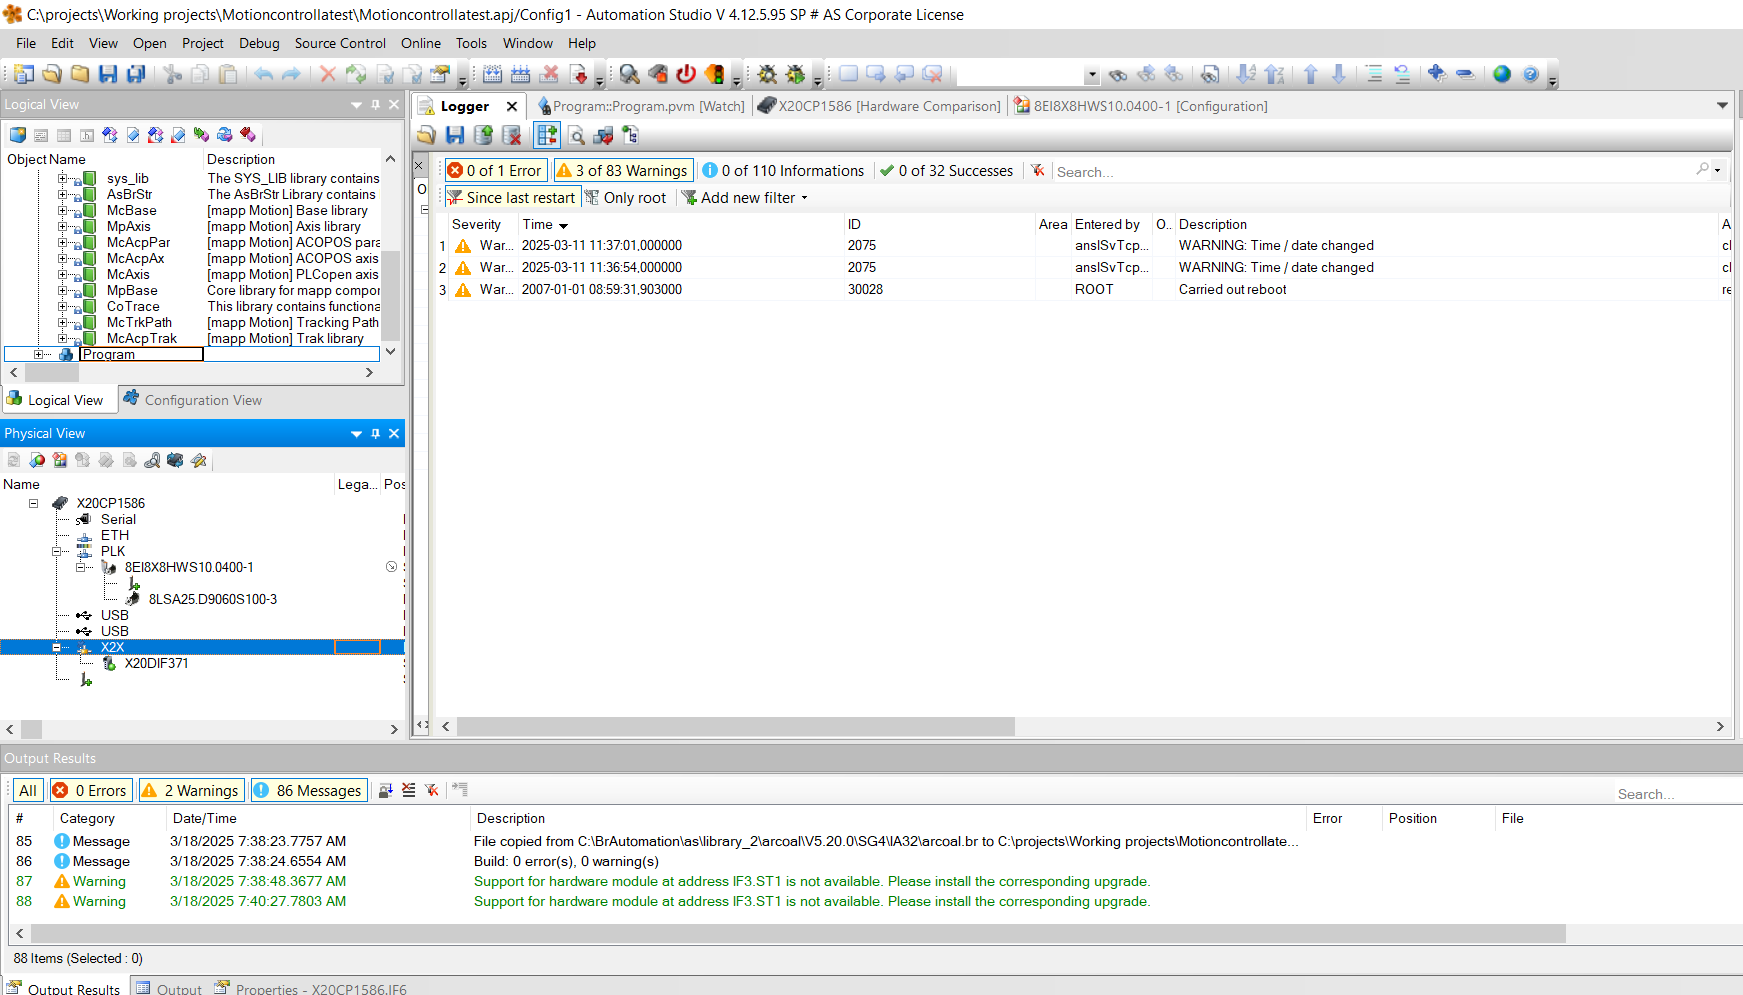
Task: Click the blue globe icon in toolbar
Action: pos(1501,74)
